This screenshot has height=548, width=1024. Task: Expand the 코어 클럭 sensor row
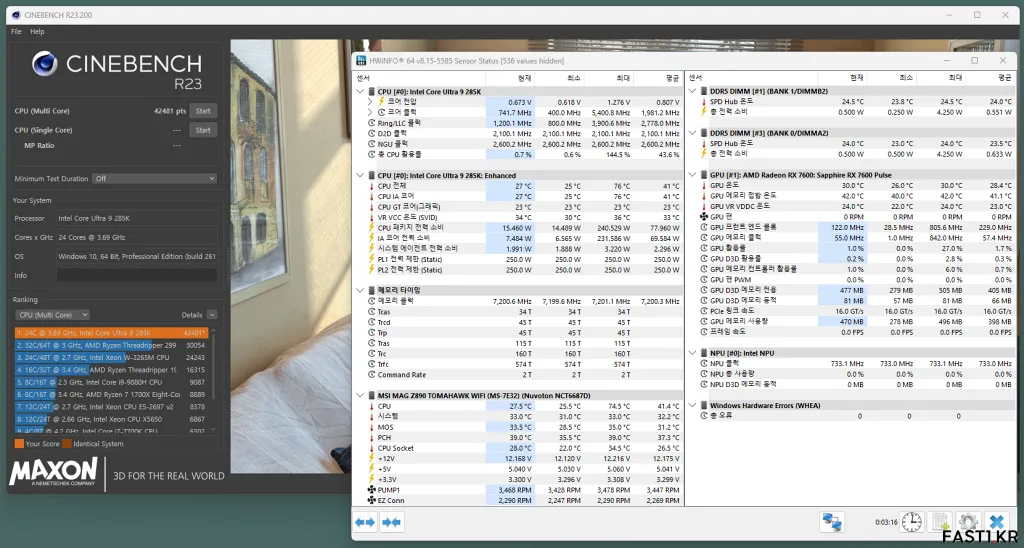tap(370, 112)
